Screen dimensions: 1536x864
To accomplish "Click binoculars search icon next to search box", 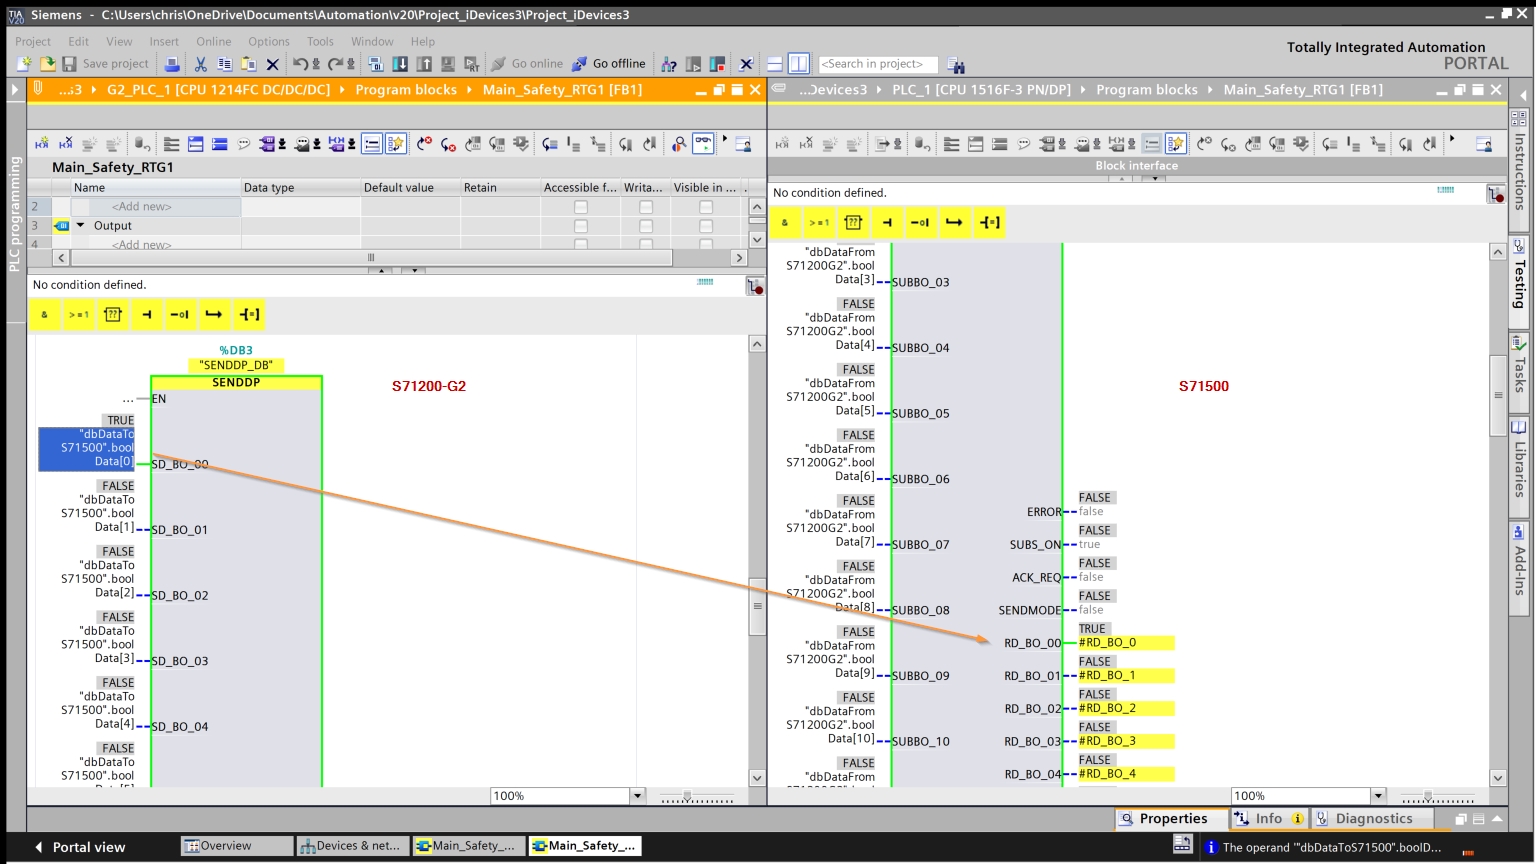I will [956, 65].
